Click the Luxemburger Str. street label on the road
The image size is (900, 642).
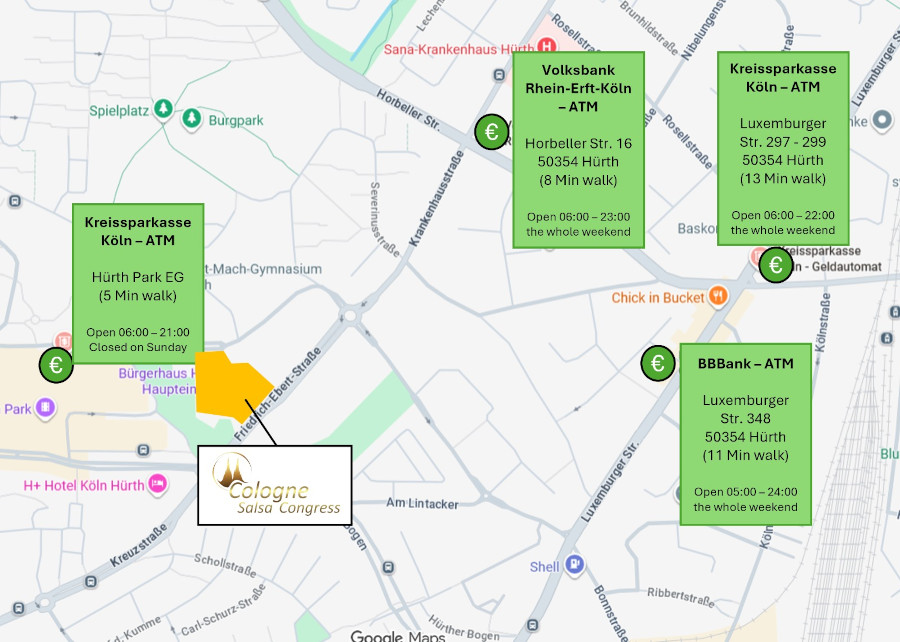pos(610,482)
